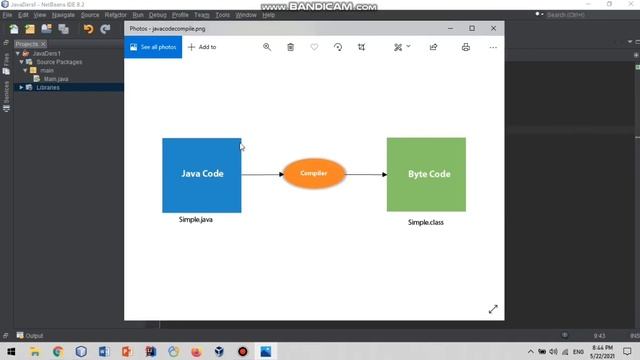Select the Projects tab label

pyautogui.click(x=27, y=44)
